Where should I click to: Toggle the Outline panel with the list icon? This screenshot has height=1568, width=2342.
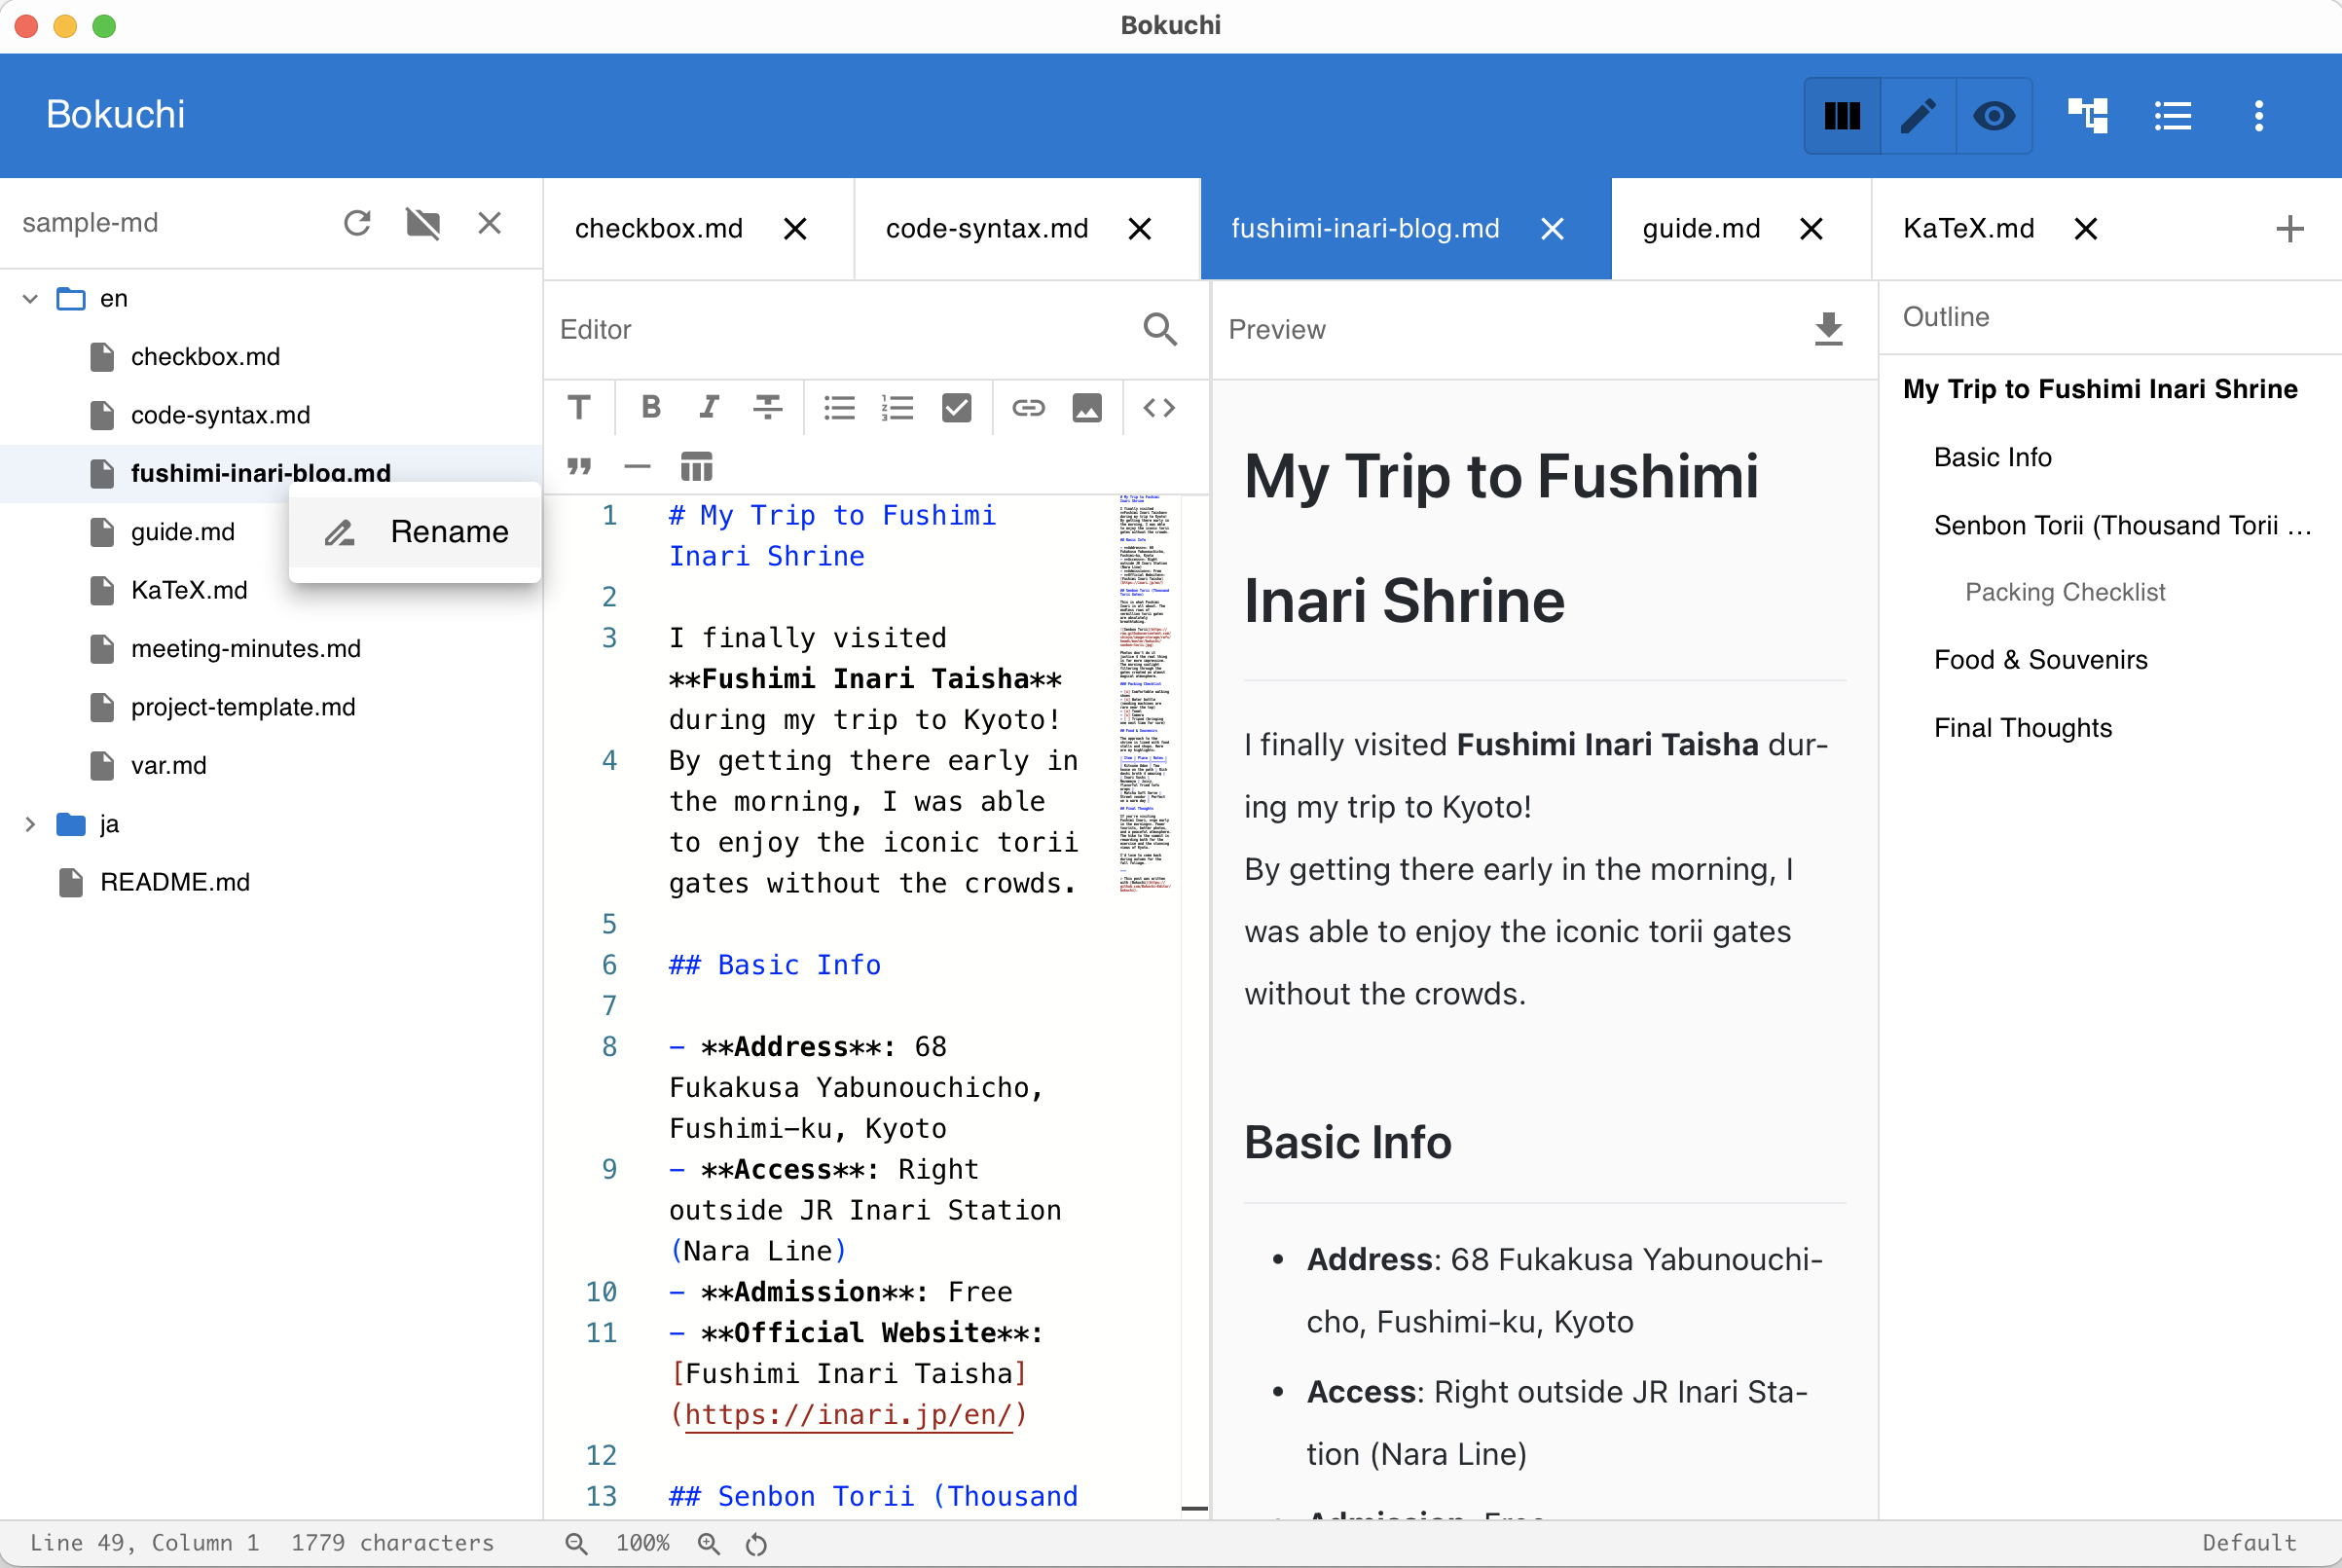click(x=2172, y=116)
